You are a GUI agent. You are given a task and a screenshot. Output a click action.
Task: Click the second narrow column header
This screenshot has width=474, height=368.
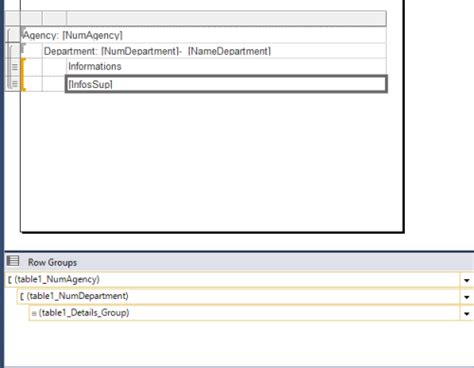pos(54,18)
